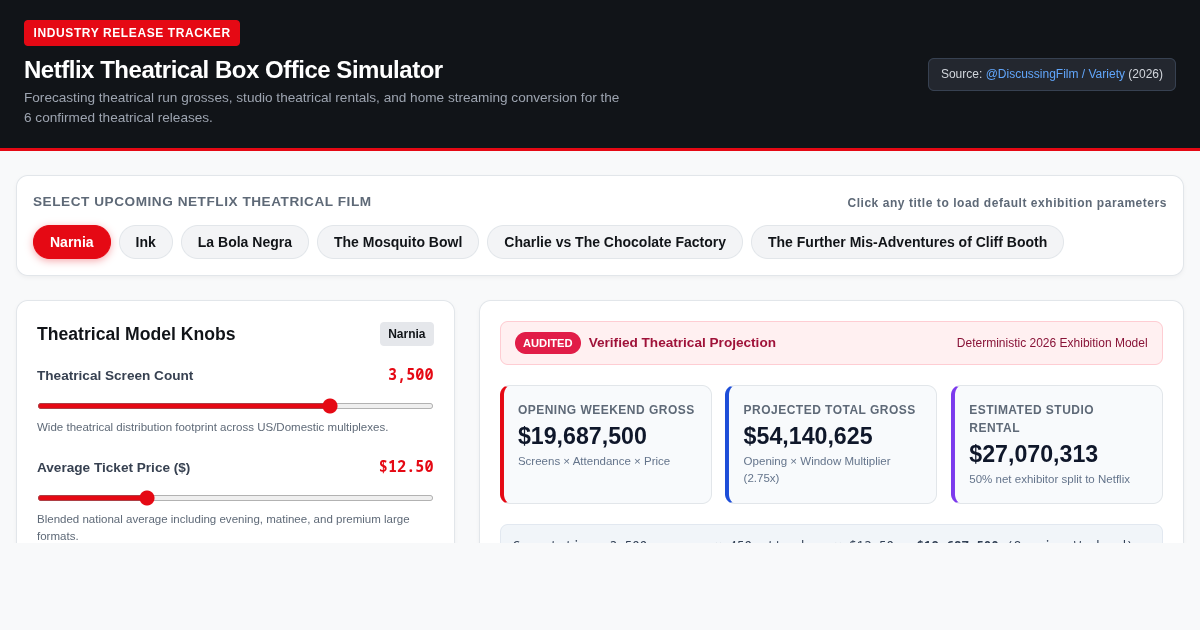
Task: Load The Mosquito Bowl parameters
Action: click(x=398, y=242)
